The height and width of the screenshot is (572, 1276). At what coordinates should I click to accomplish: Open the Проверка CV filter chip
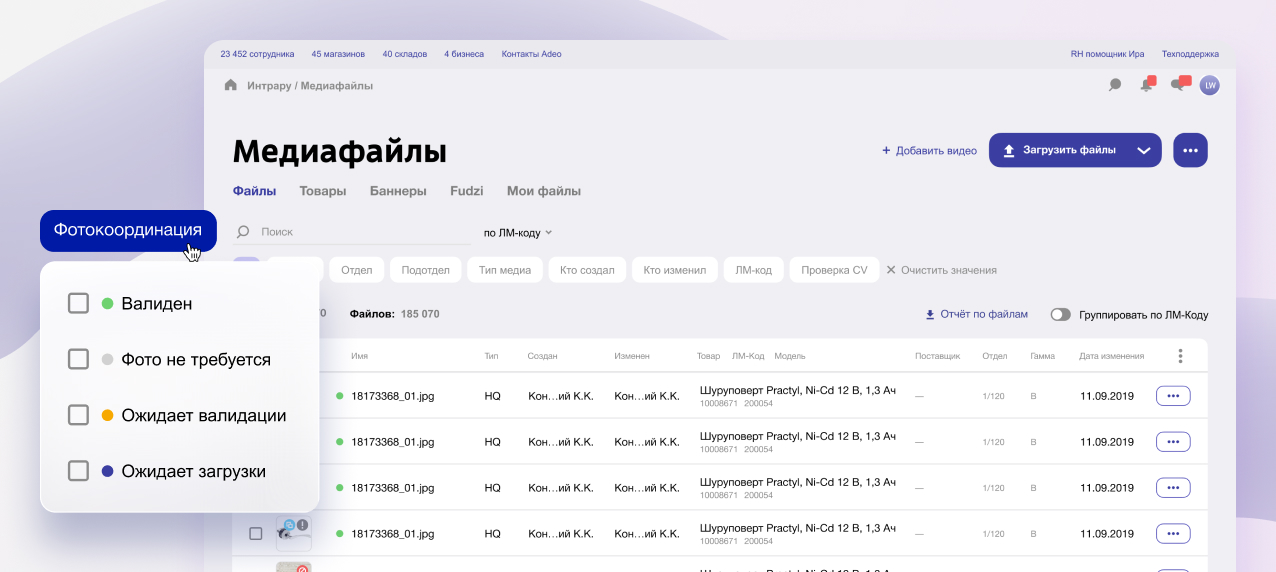(x=834, y=270)
